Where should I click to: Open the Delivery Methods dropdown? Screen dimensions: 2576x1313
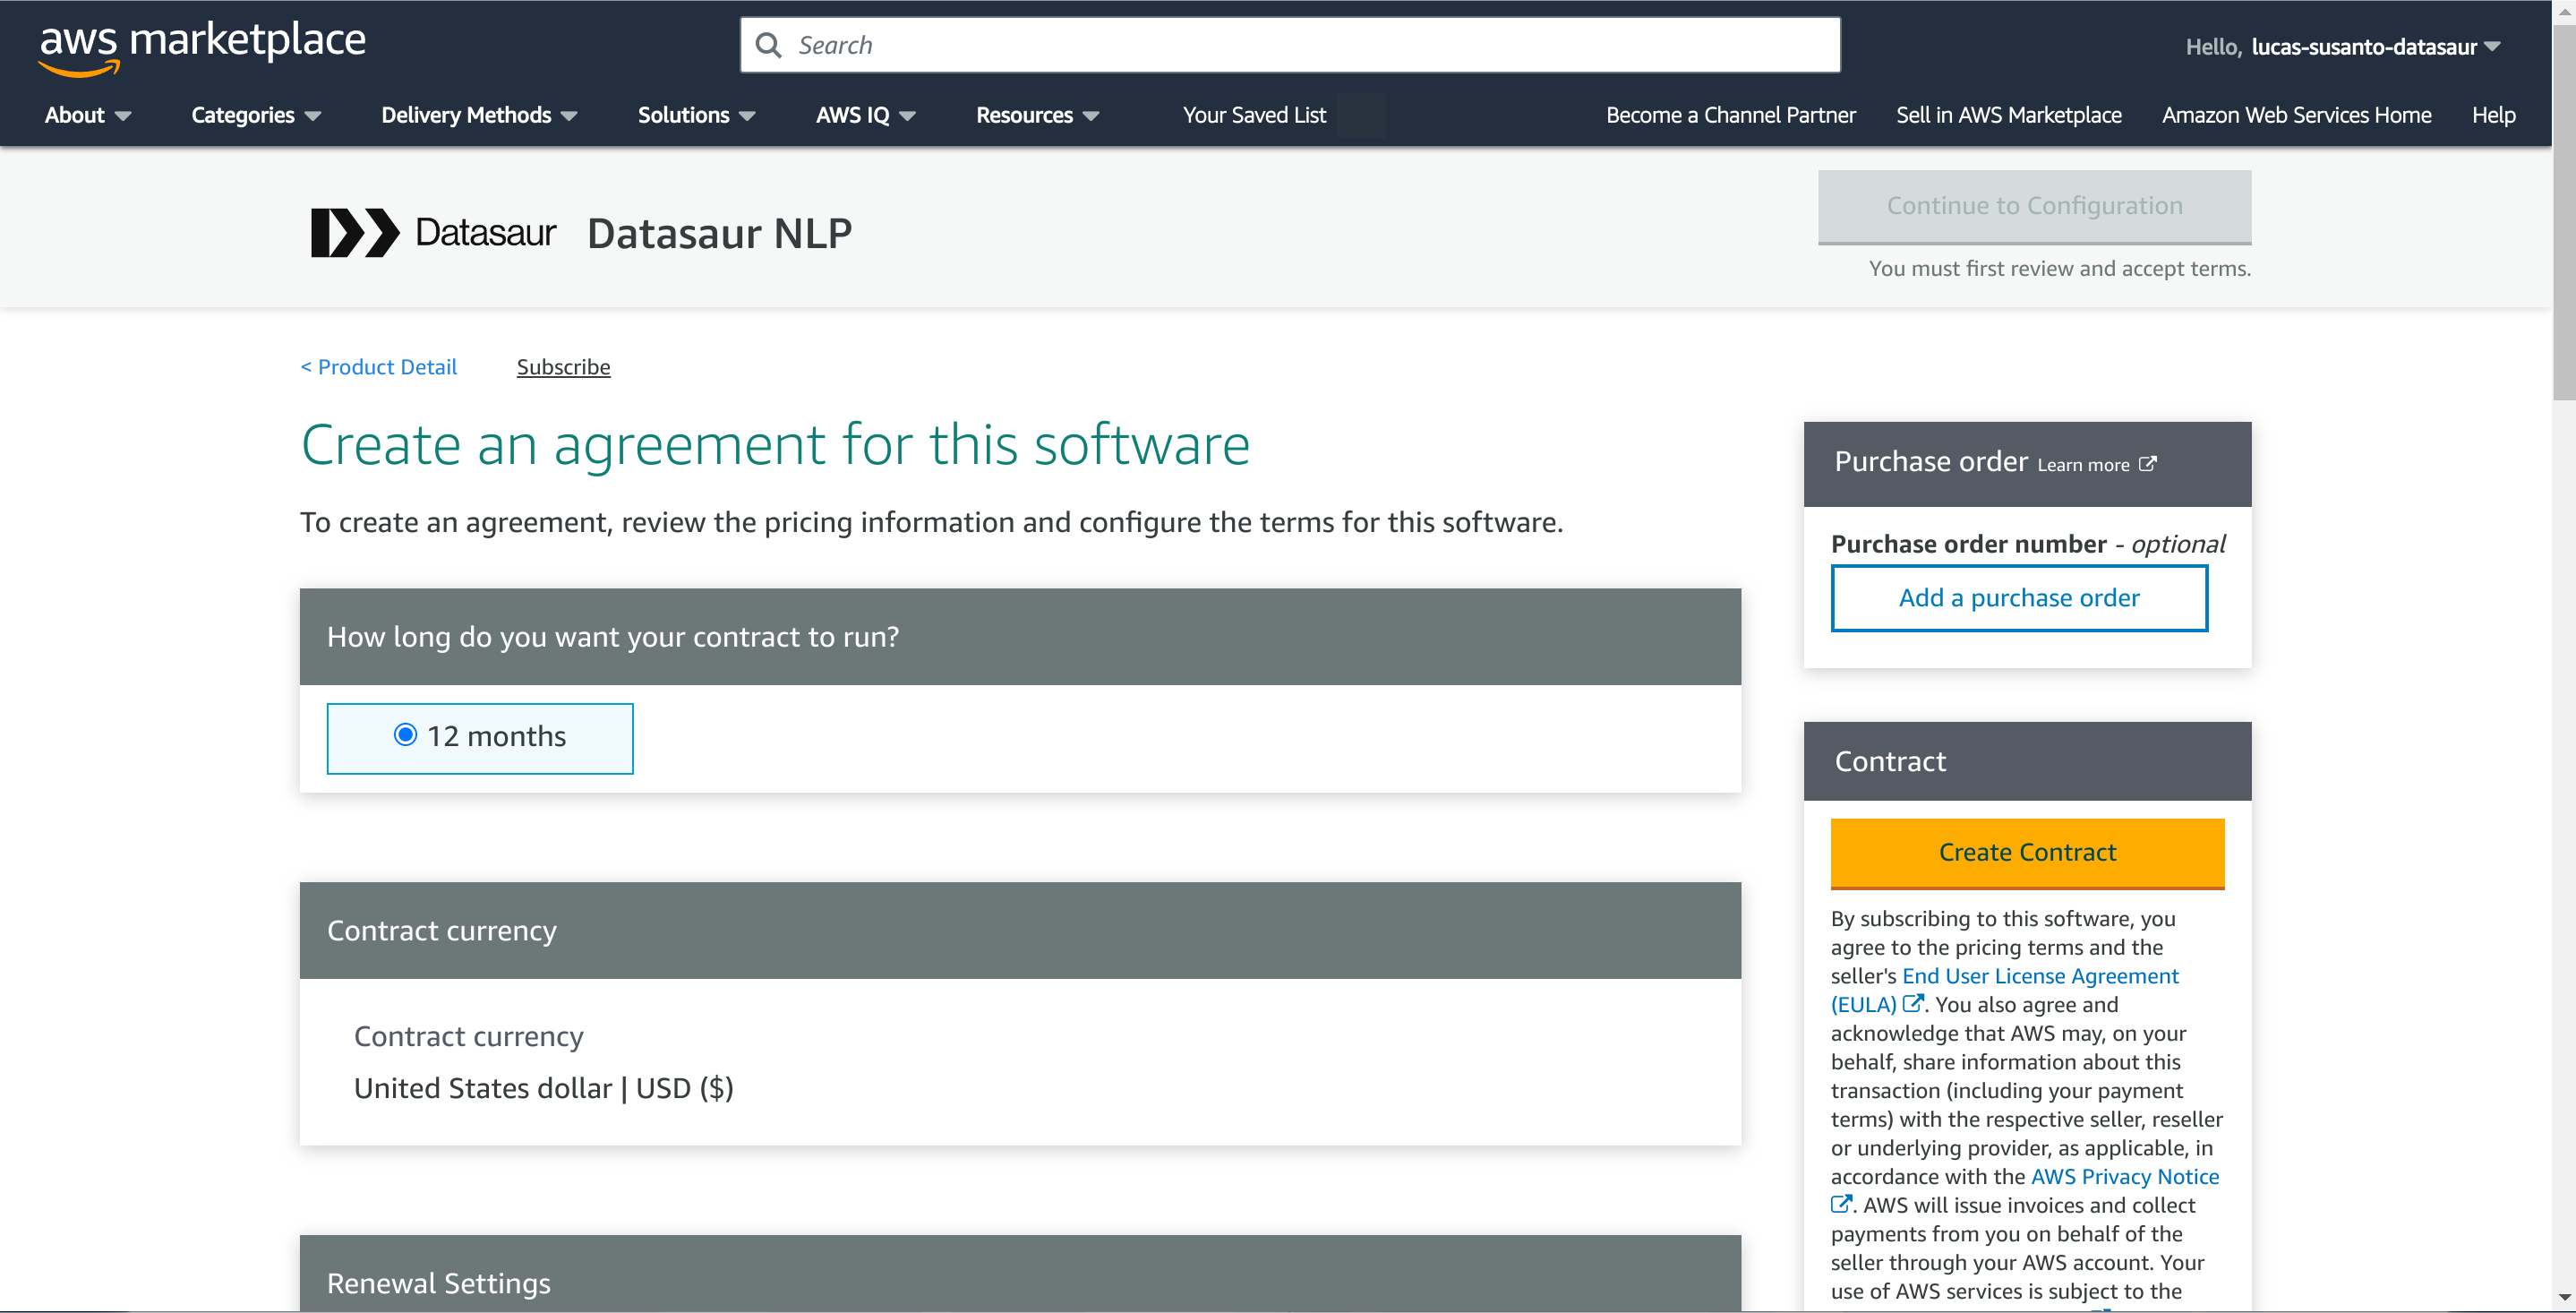click(479, 115)
